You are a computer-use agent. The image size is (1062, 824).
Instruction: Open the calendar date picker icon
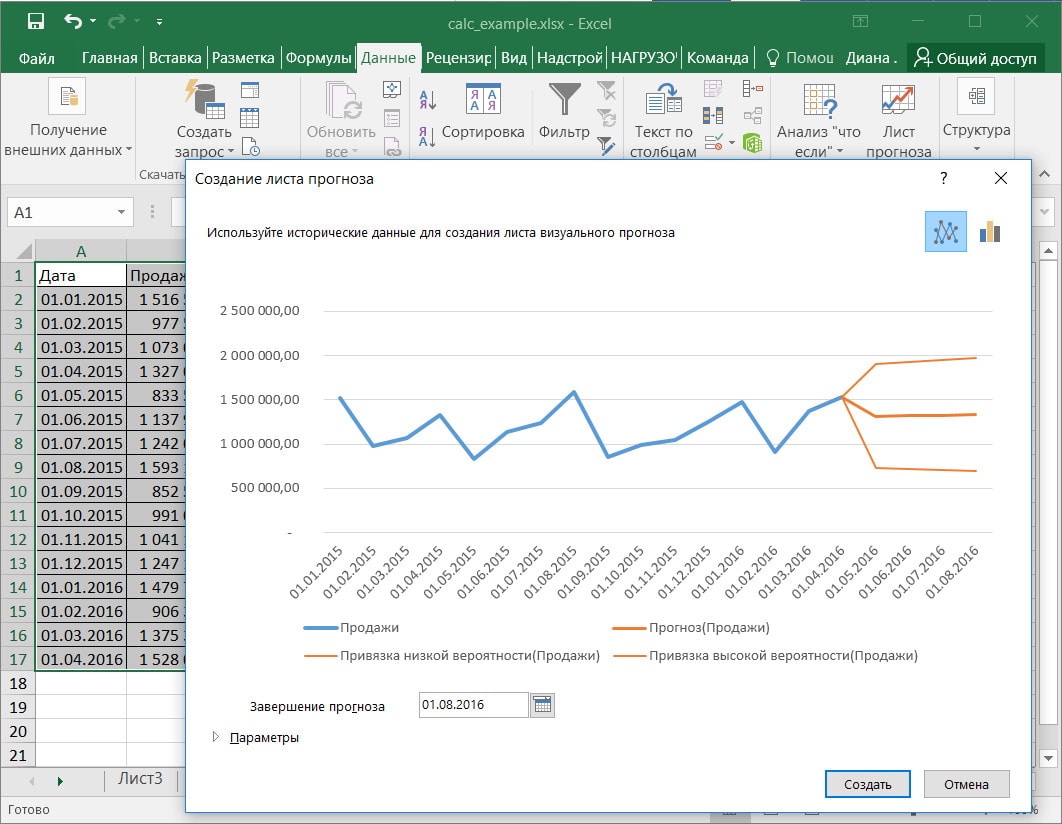point(542,705)
